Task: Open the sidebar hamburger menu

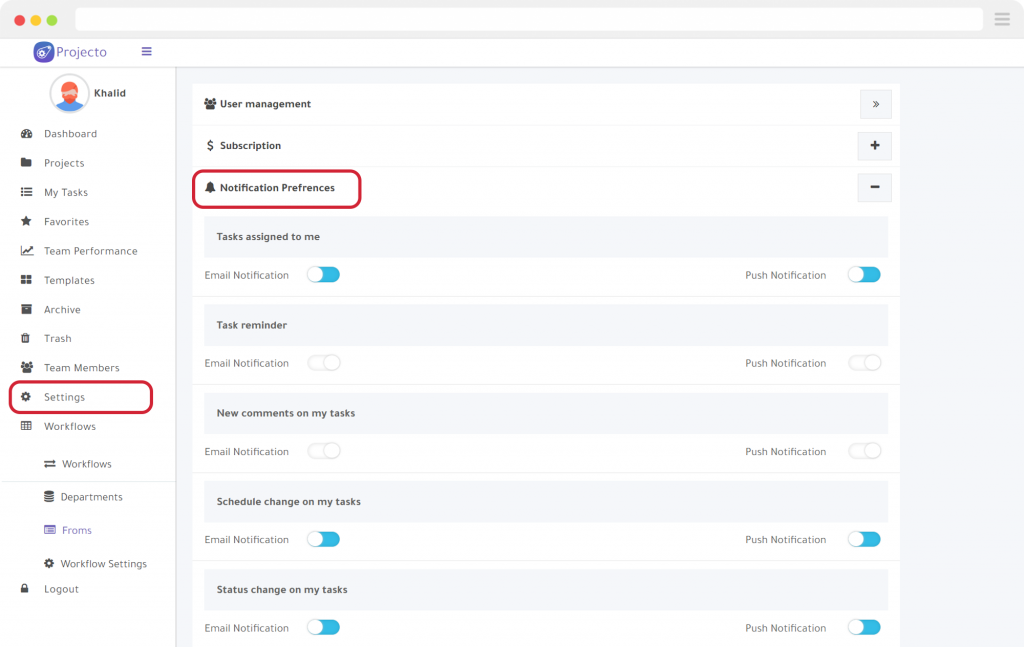Action: [x=146, y=51]
